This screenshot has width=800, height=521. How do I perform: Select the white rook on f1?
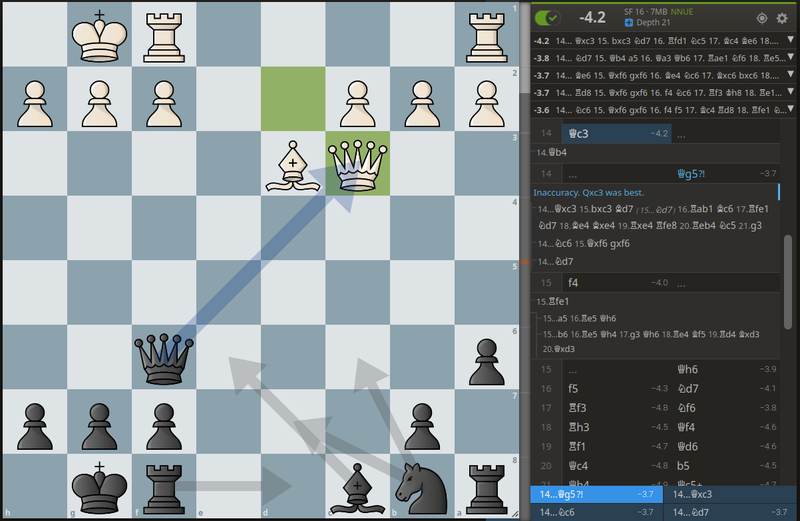pyautogui.click(x=164, y=37)
